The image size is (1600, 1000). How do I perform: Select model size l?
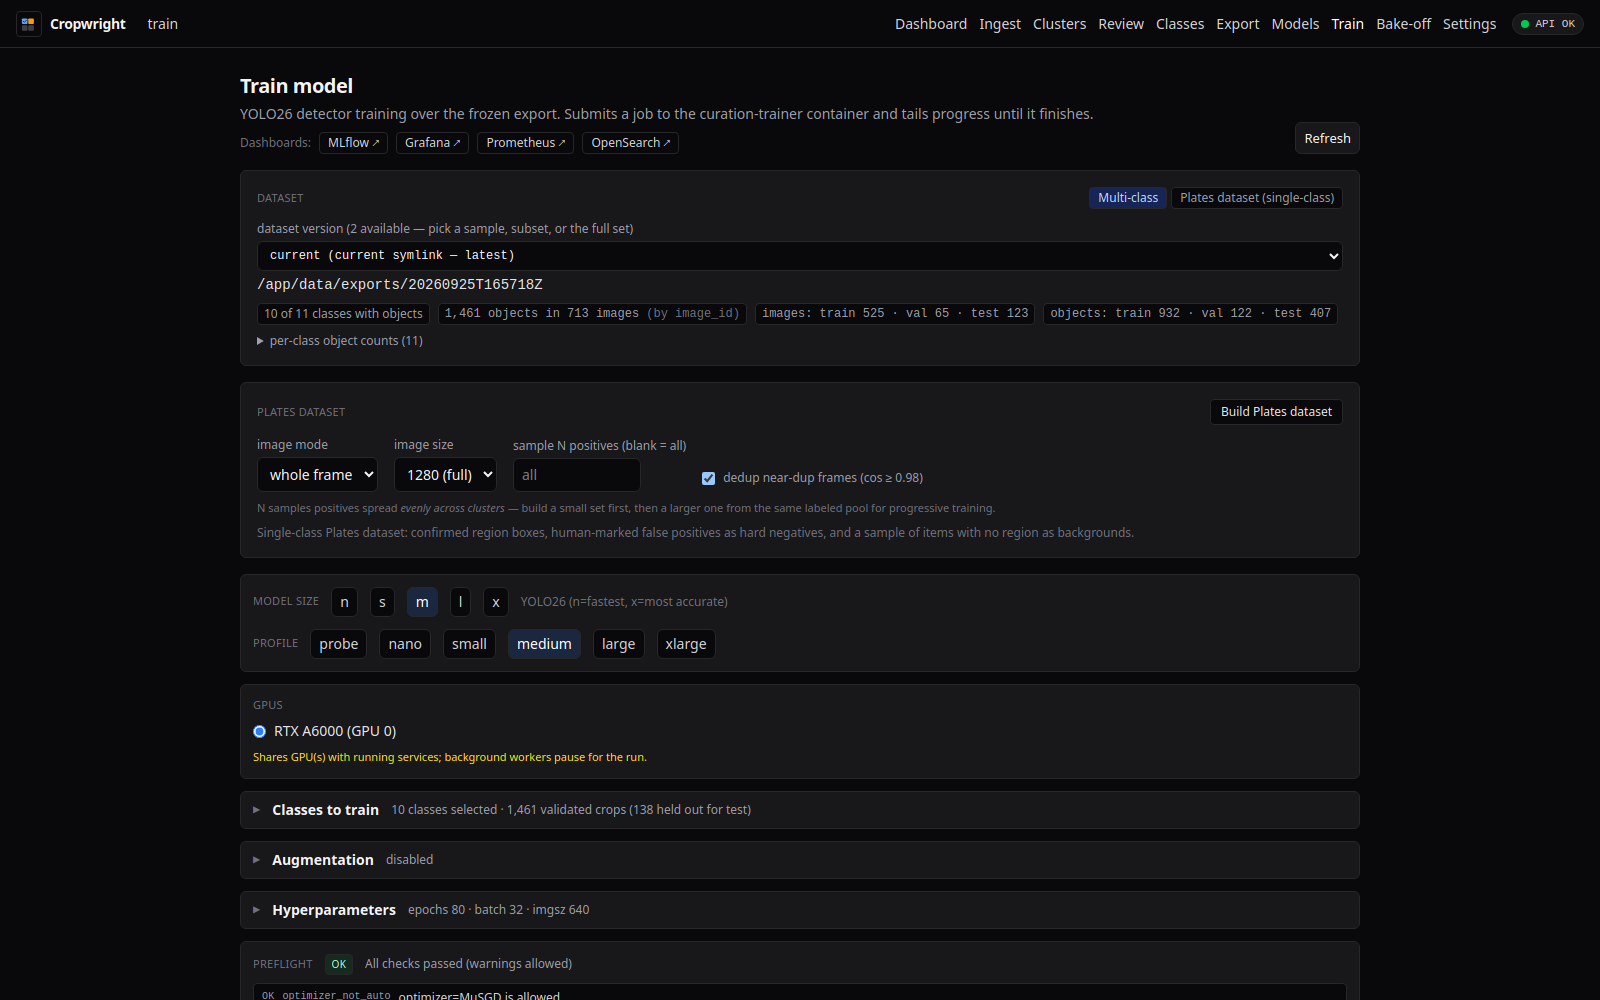(460, 602)
